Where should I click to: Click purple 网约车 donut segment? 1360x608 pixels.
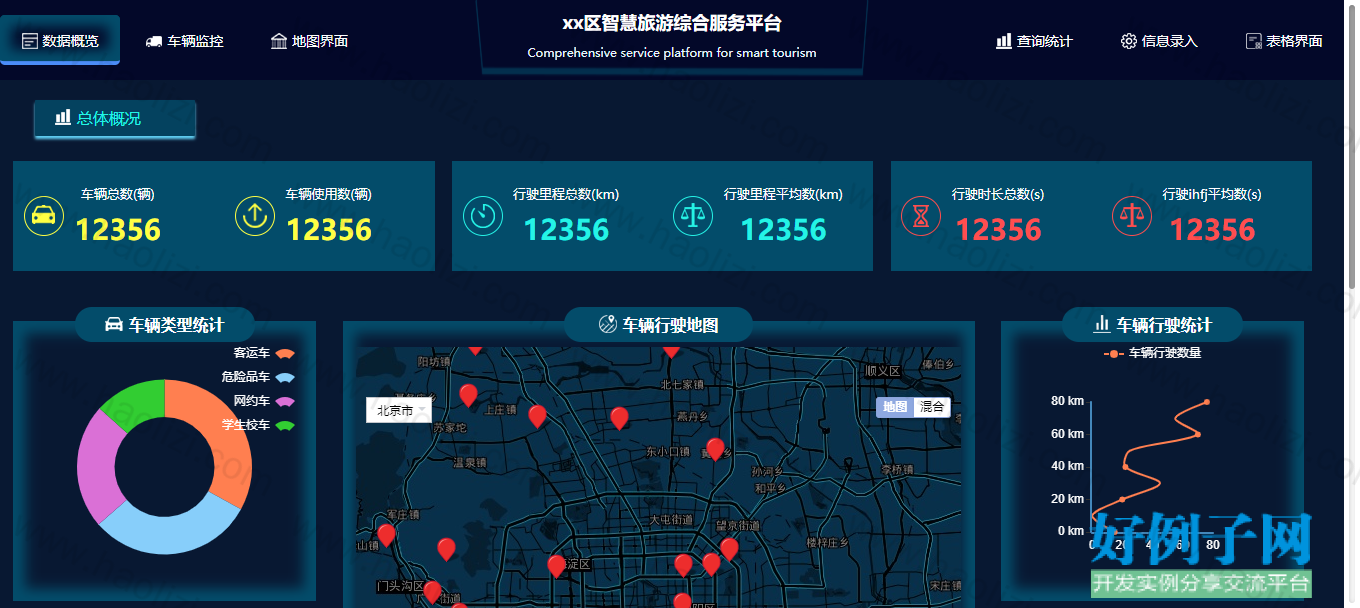point(96,465)
